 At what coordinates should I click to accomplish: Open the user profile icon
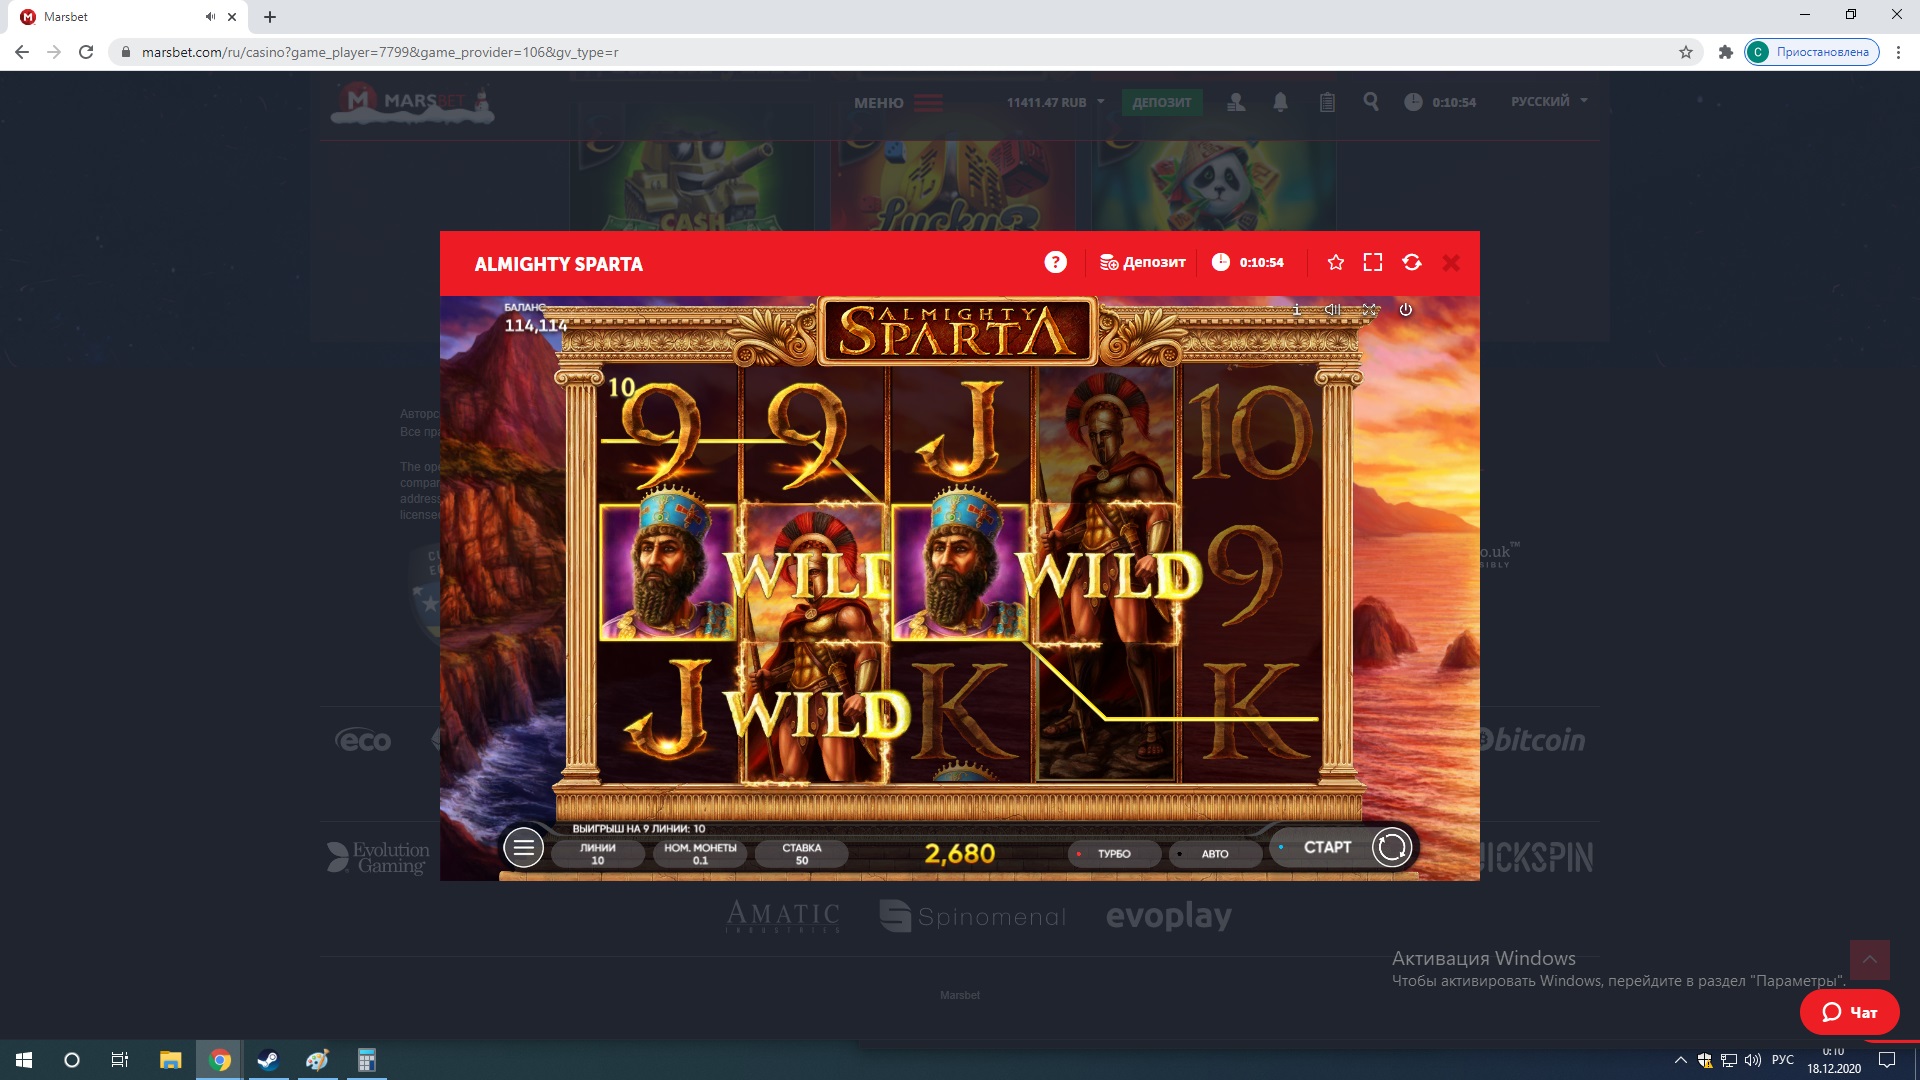coord(1236,102)
